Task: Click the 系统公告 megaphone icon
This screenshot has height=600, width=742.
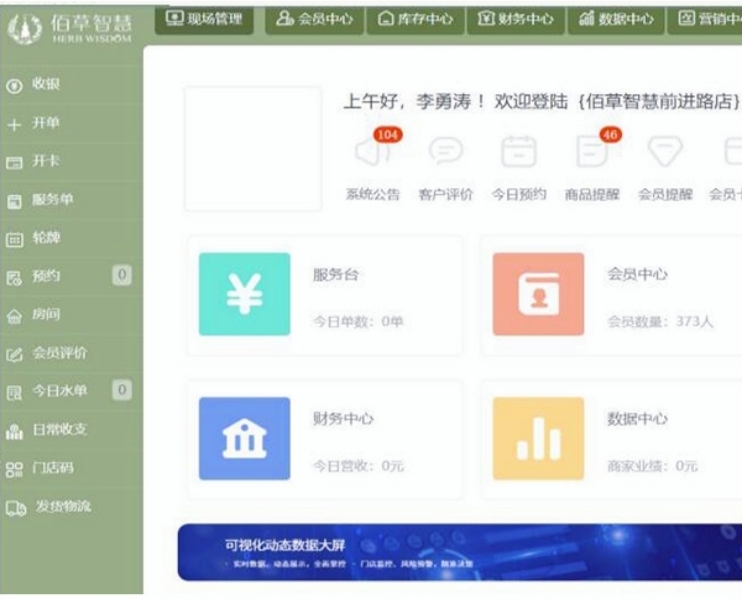Action: (372, 152)
